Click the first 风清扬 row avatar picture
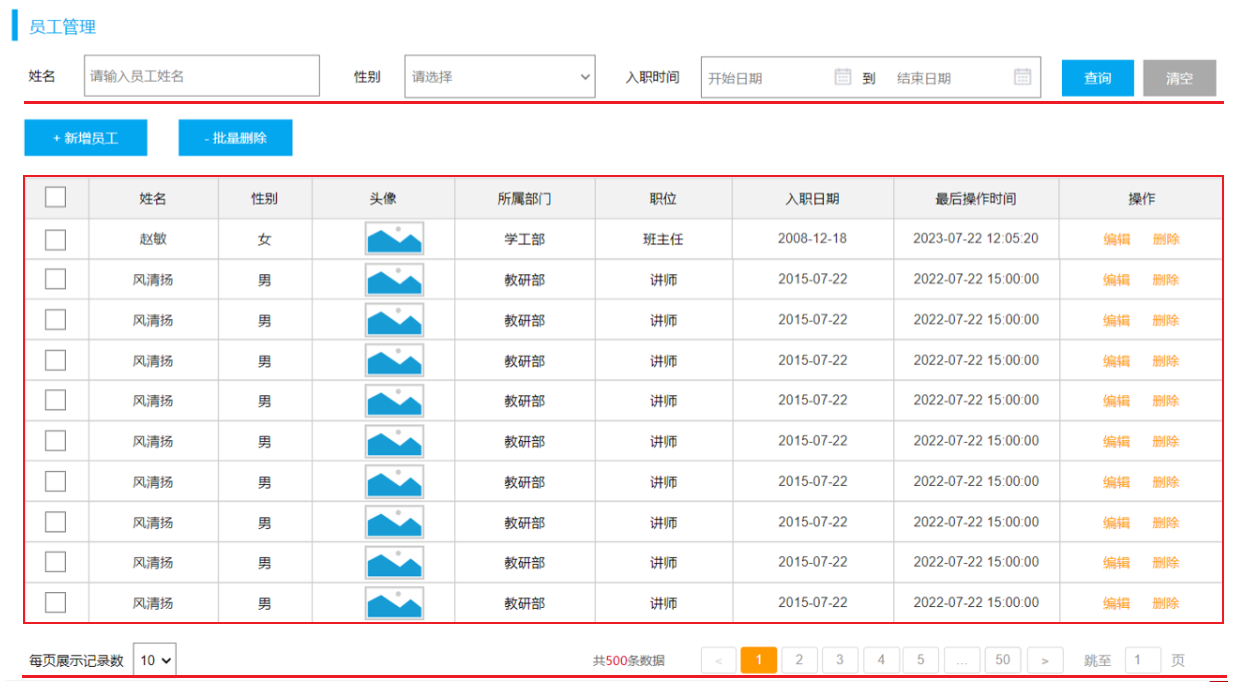This screenshot has height=683, width=1237. click(395, 279)
